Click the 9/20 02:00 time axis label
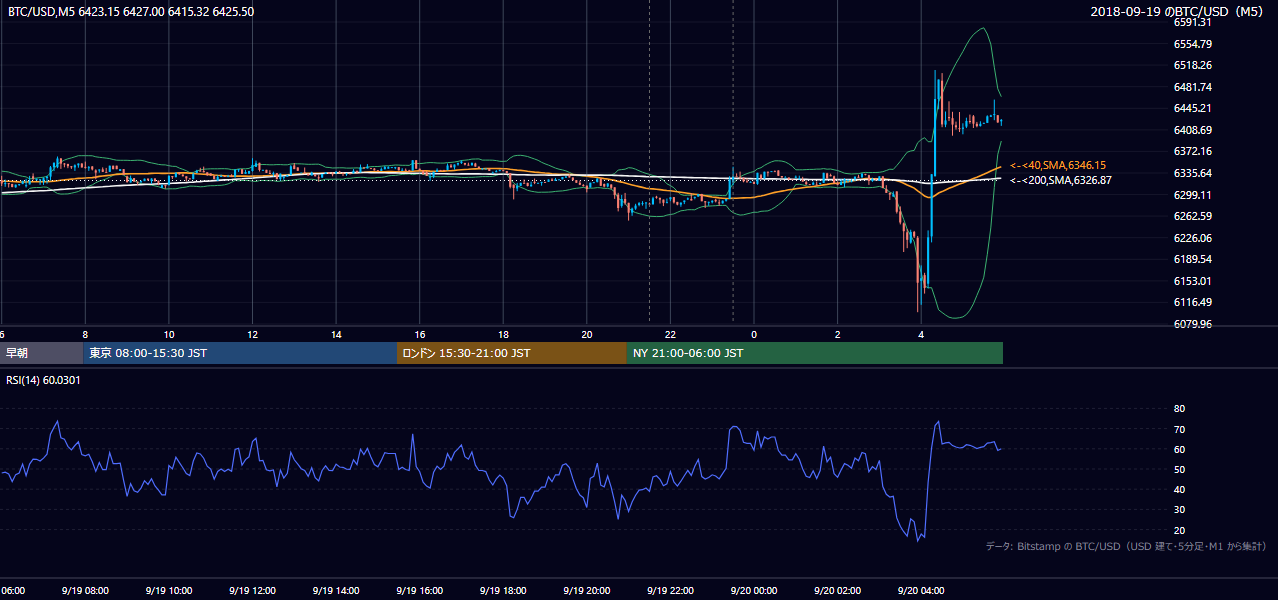This screenshot has height=600, width=1278. 837,591
